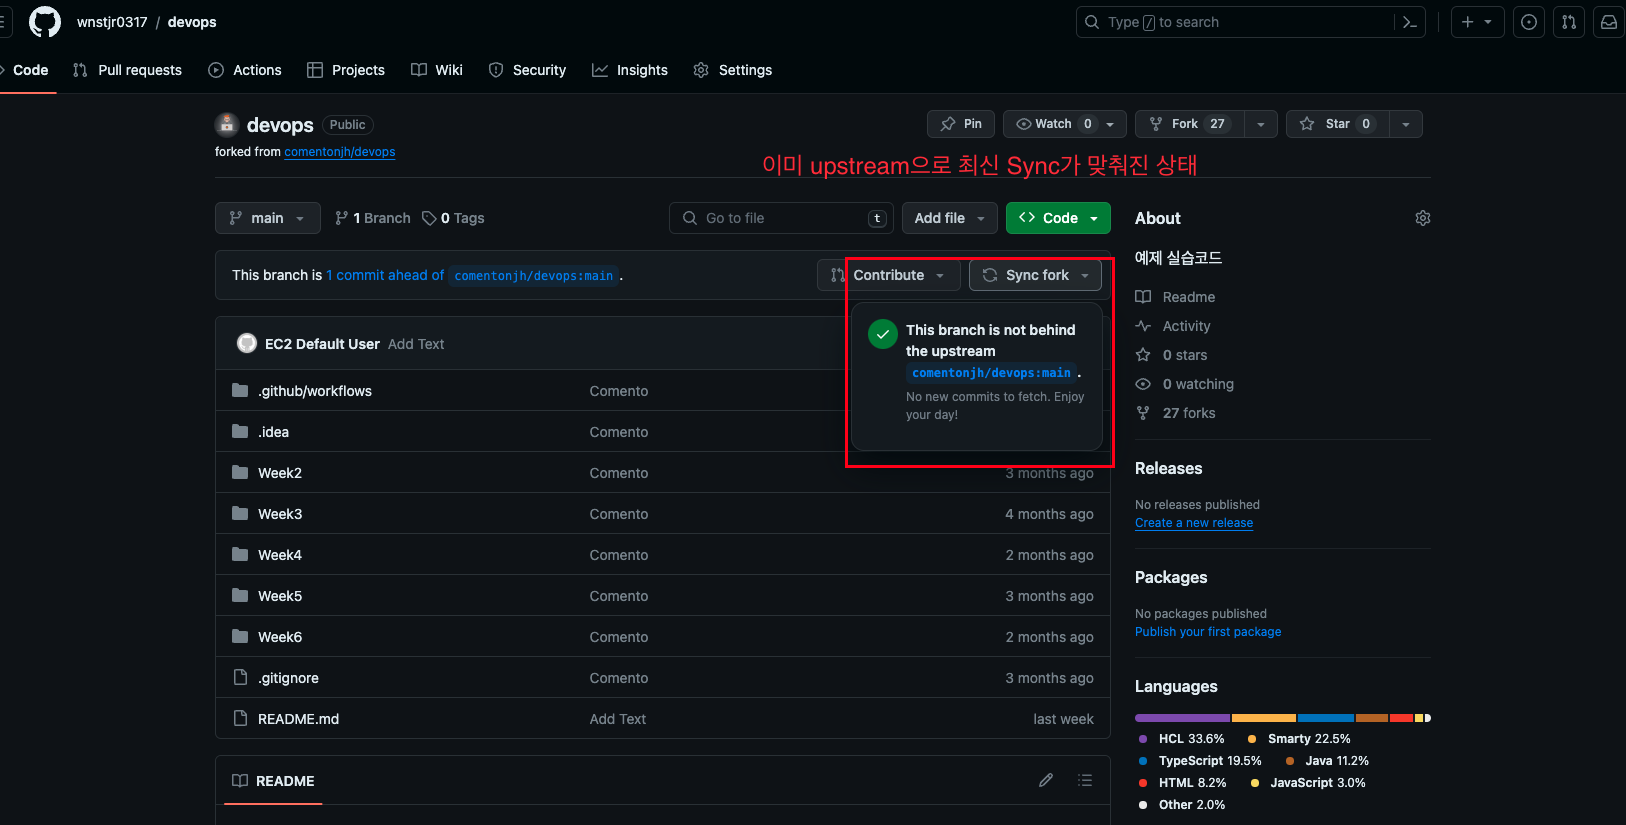Click the About settings gear icon

[x=1423, y=218]
